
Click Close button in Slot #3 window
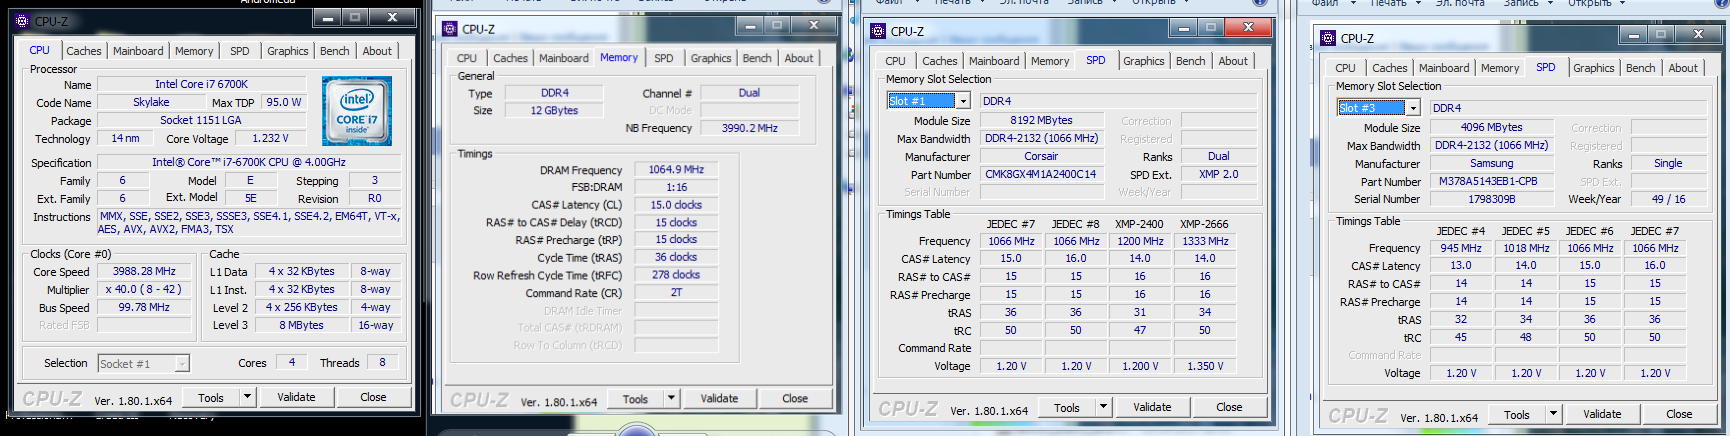click(1679, 414)
